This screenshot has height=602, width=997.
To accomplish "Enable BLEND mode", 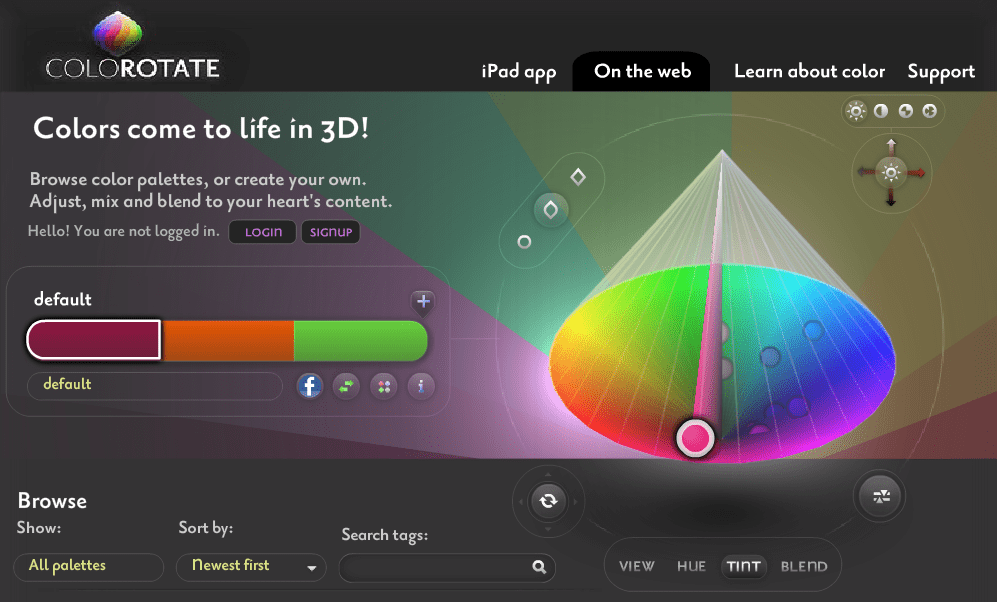I will pos(804,566).
